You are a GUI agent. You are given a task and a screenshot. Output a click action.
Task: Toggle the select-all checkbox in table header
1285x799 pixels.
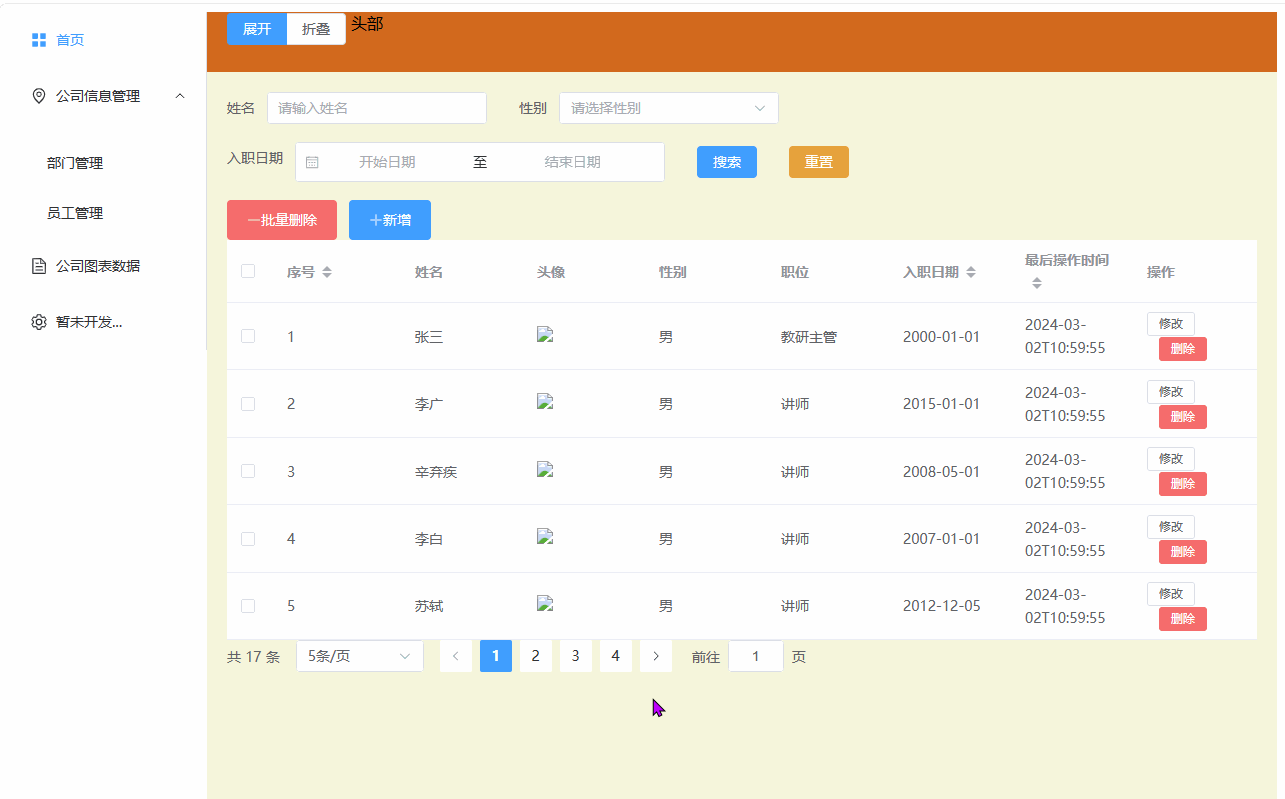click(x=248, y=271)
